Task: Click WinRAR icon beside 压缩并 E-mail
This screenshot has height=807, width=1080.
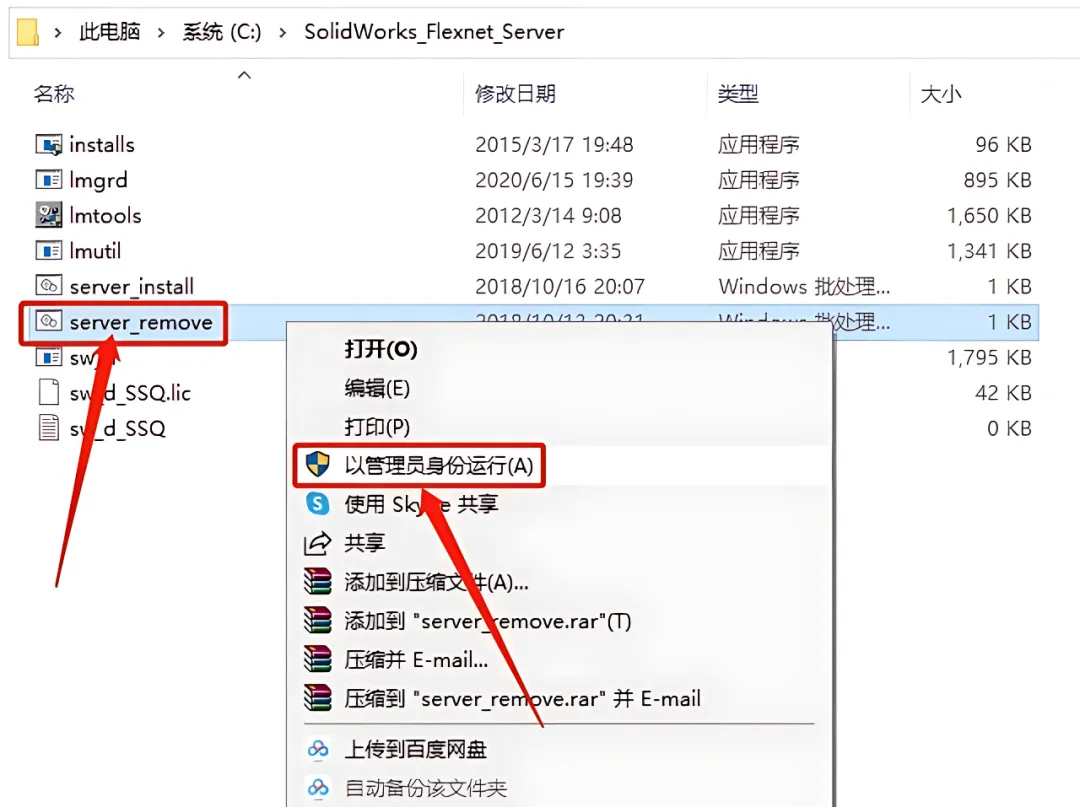Action: coord(318,660)
